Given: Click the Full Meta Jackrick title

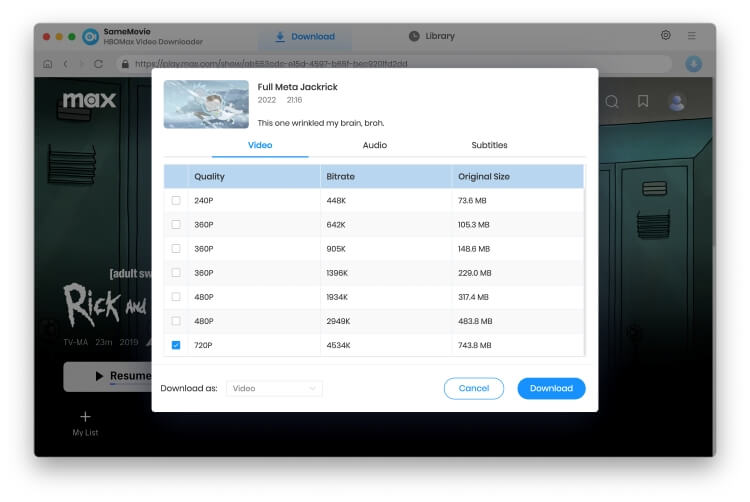Looking at the screenshot, I should (298, 87).
